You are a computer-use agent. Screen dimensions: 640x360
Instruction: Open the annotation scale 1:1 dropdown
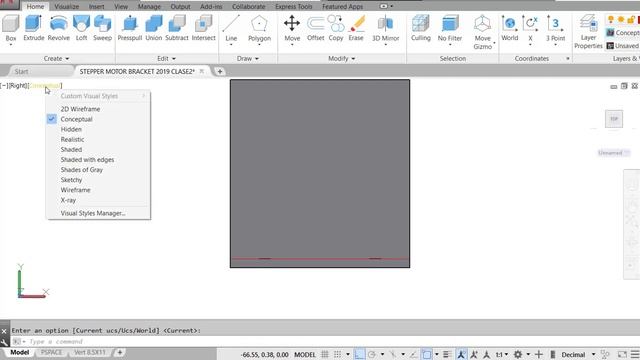[502, 354]
